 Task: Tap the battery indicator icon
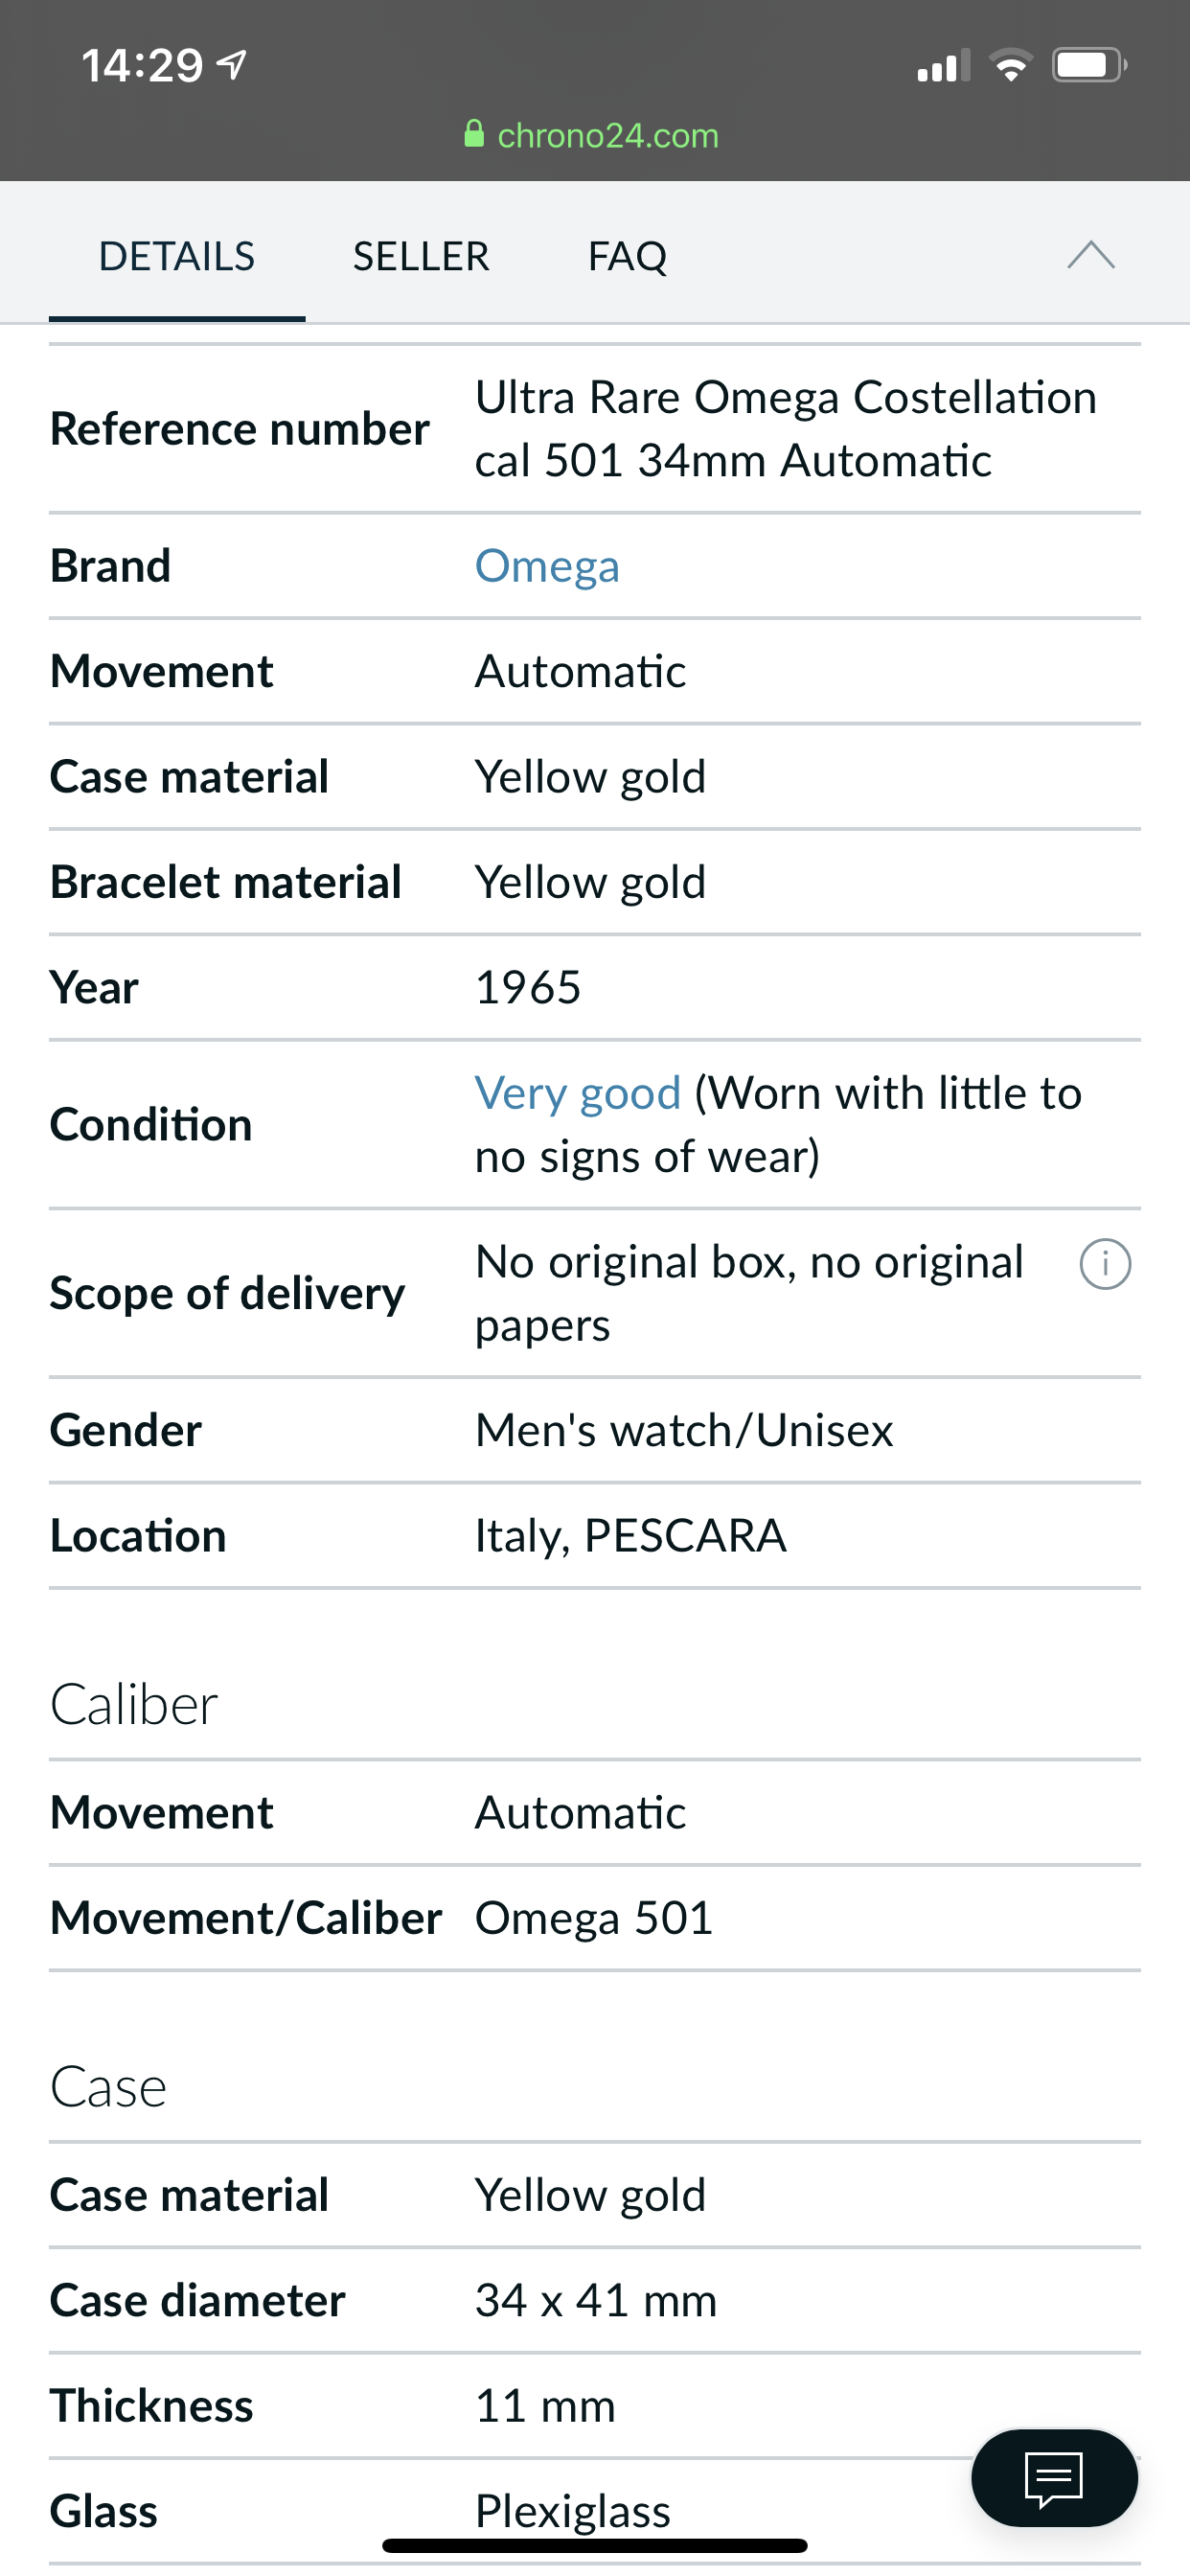click(1089, 66)
